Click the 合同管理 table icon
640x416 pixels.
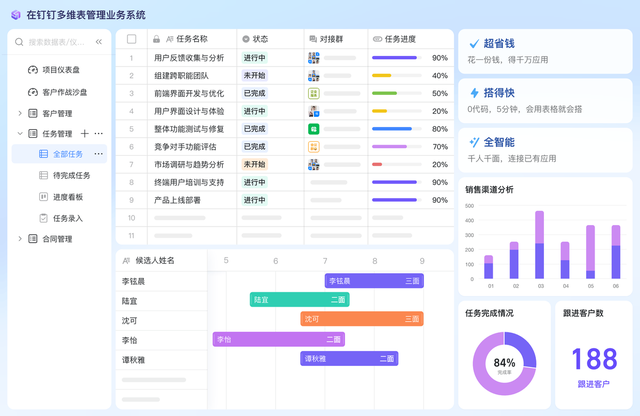tap(33, 239)
